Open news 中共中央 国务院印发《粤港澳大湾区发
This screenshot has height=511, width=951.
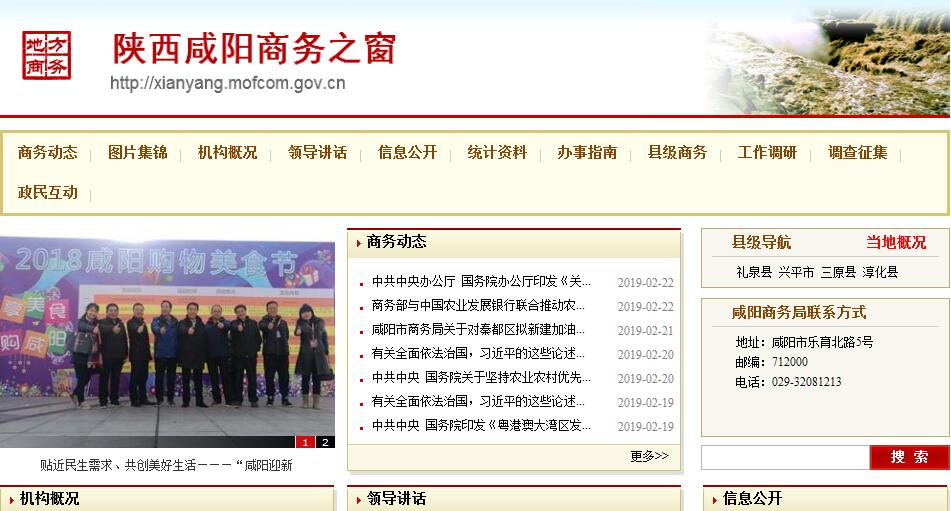click(481, 426)
